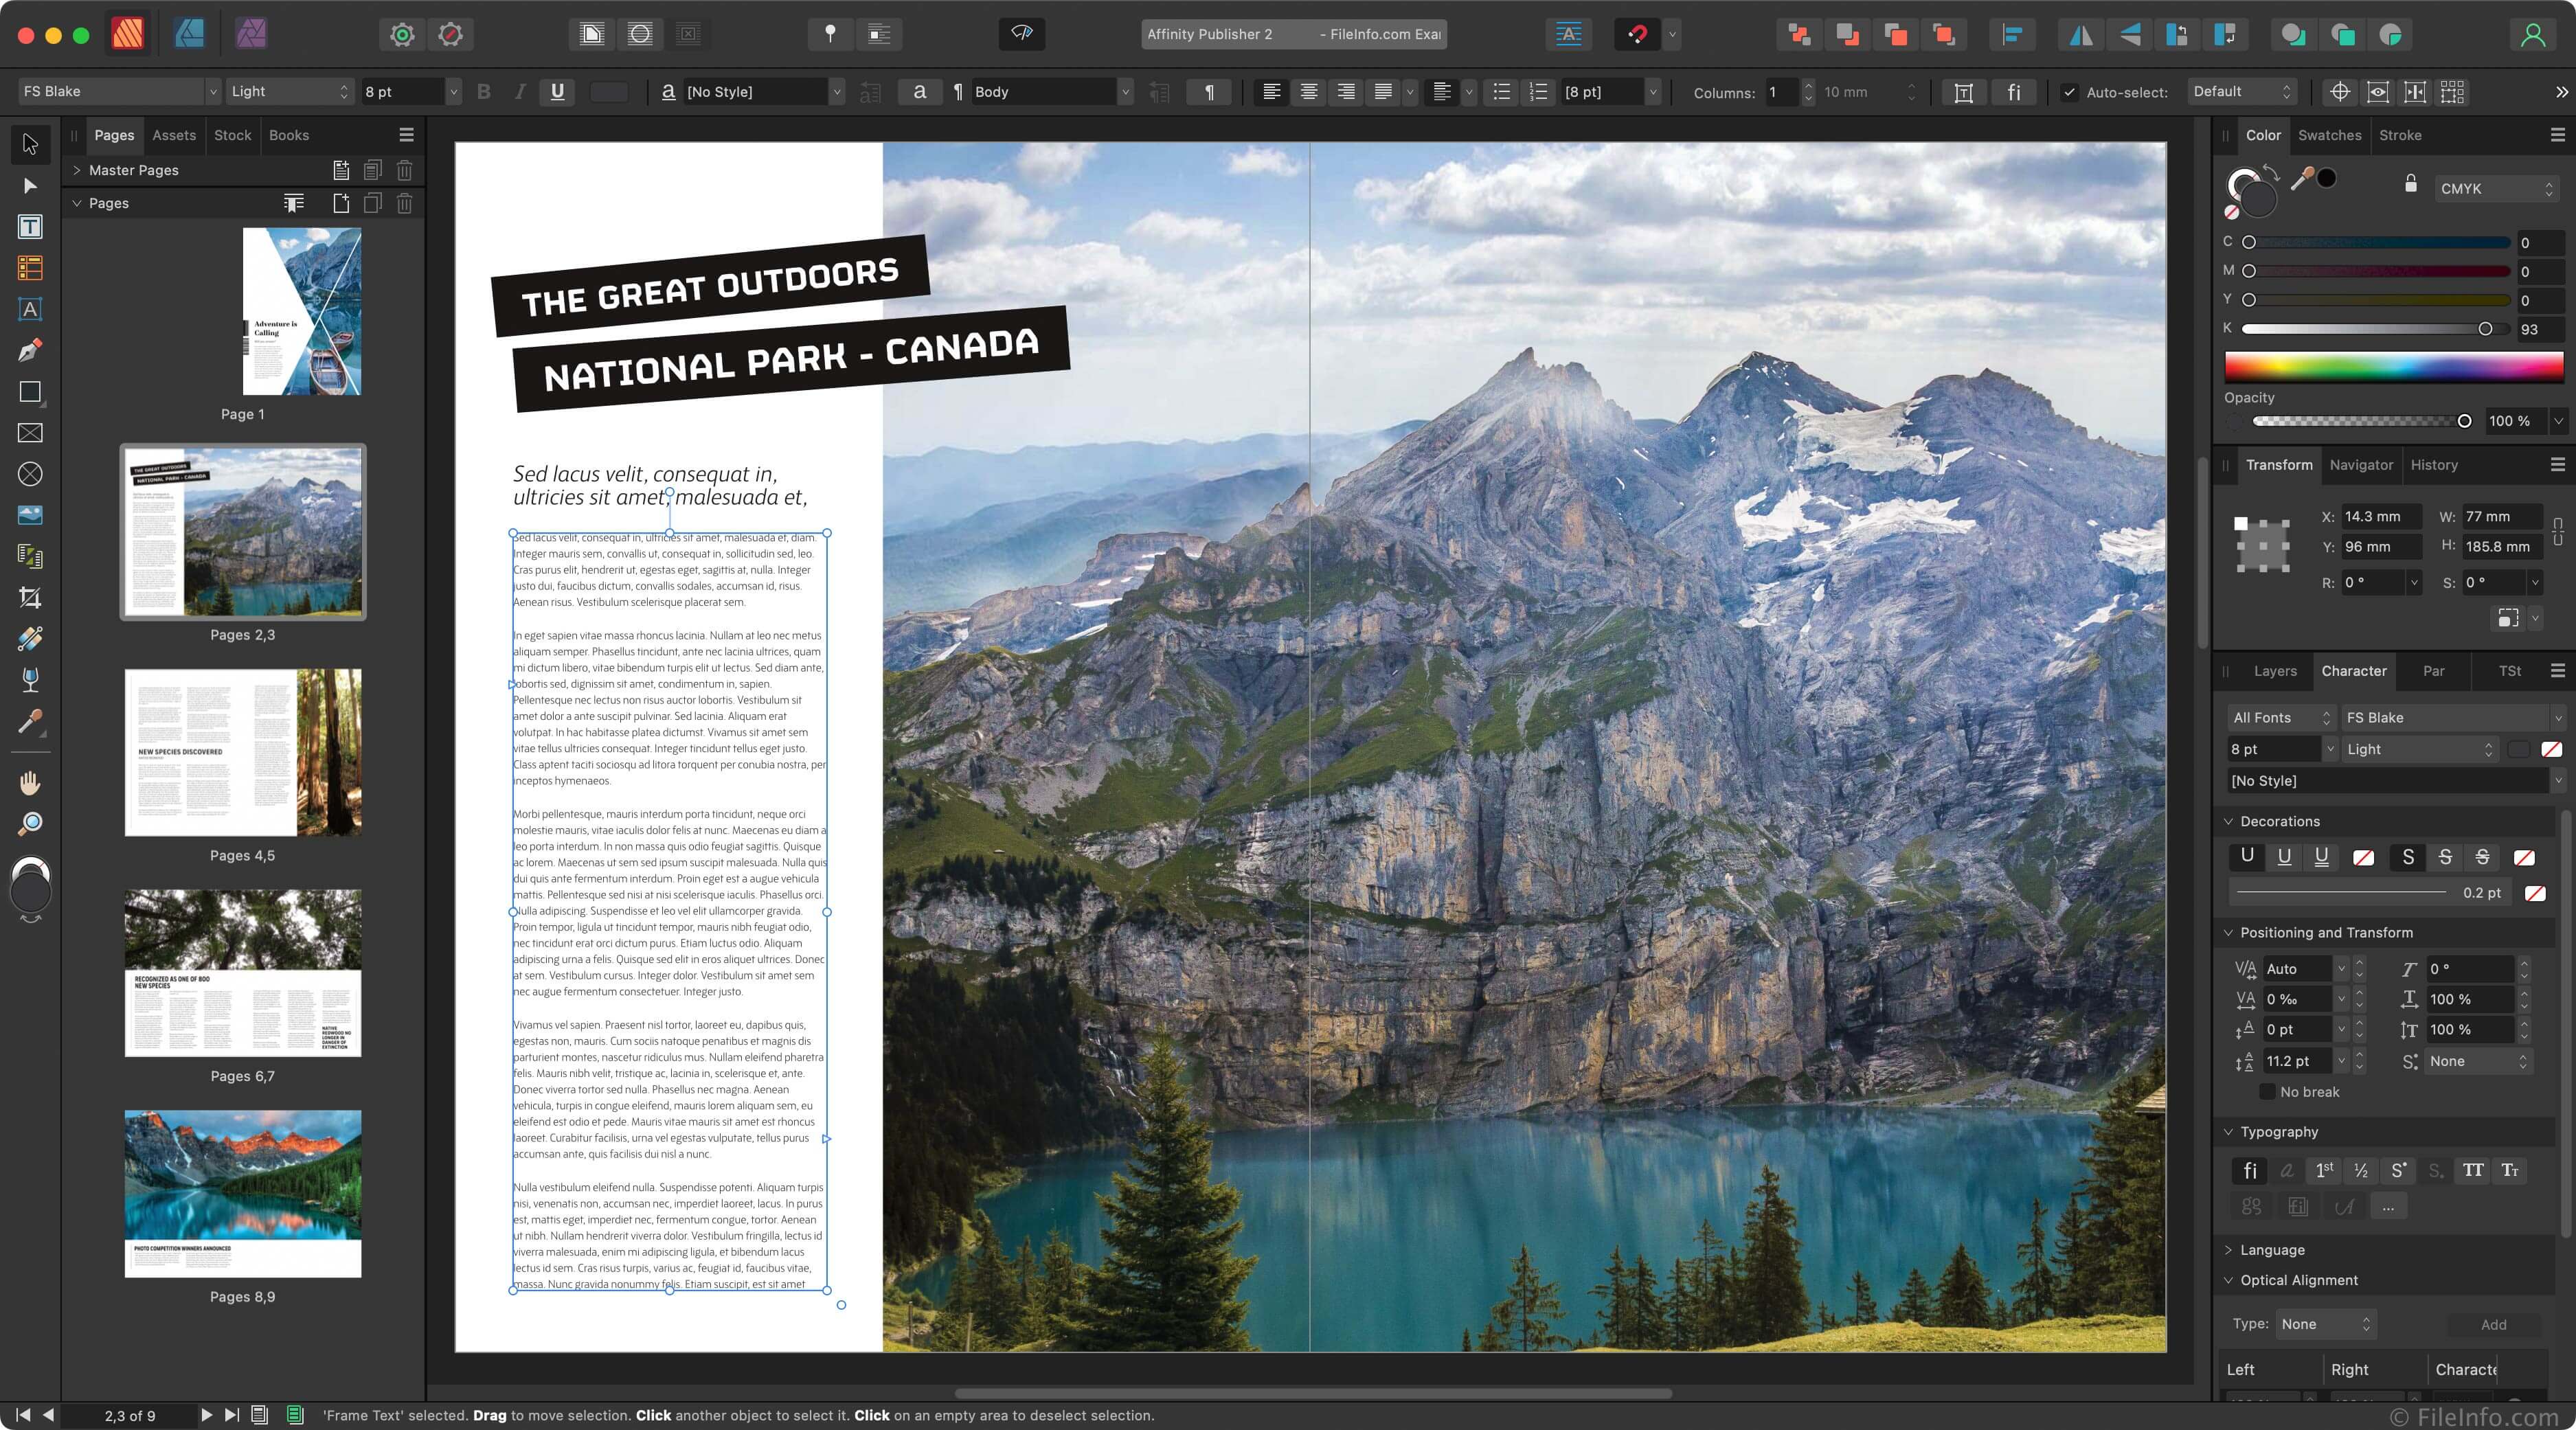This screenshot has width=2576, height=1430.
Task: Toggle the Auto-select checkbox
Action: click(x=2069, y=92)
